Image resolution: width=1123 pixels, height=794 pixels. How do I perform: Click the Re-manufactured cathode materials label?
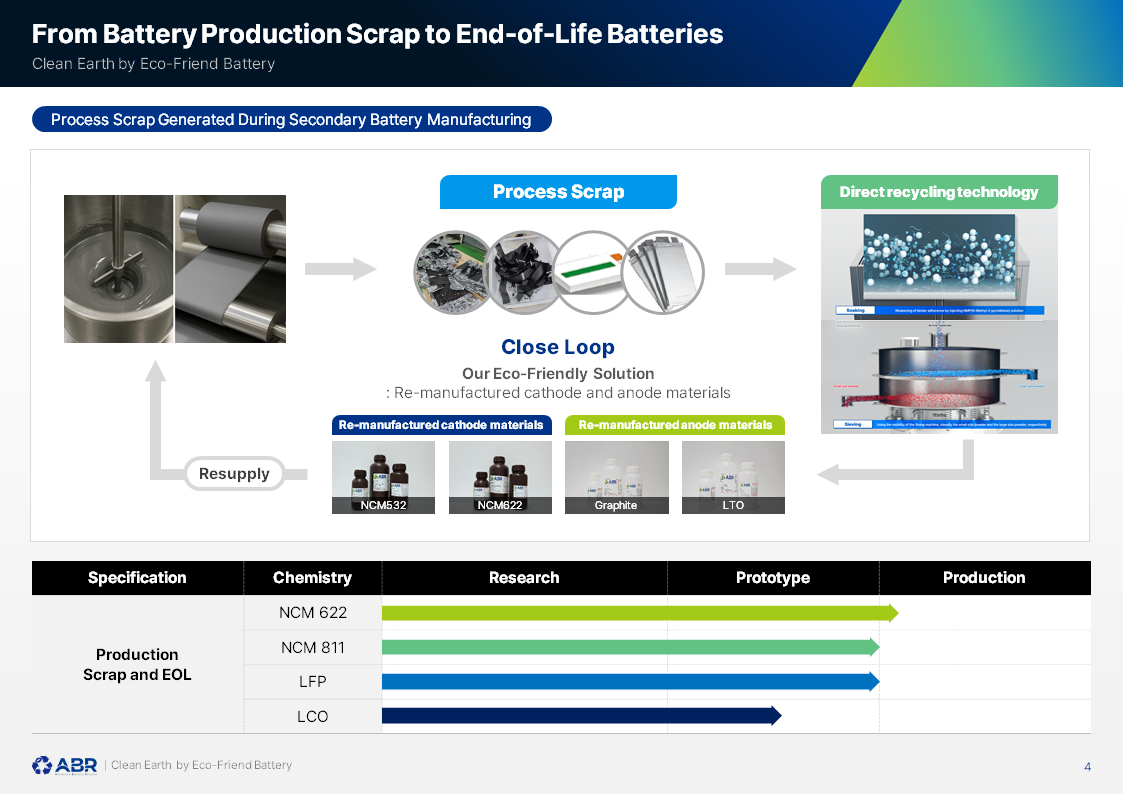click(441, 425)
